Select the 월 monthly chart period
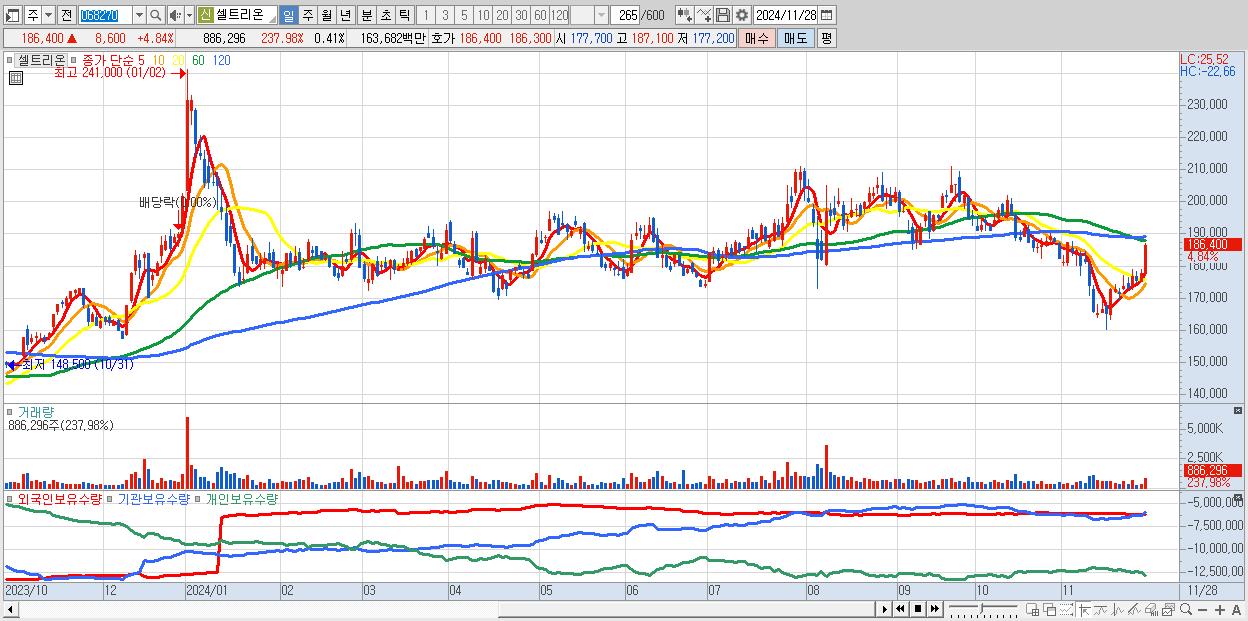The image size is (1248, 621). pyautogui.click(x=327, y=16)
